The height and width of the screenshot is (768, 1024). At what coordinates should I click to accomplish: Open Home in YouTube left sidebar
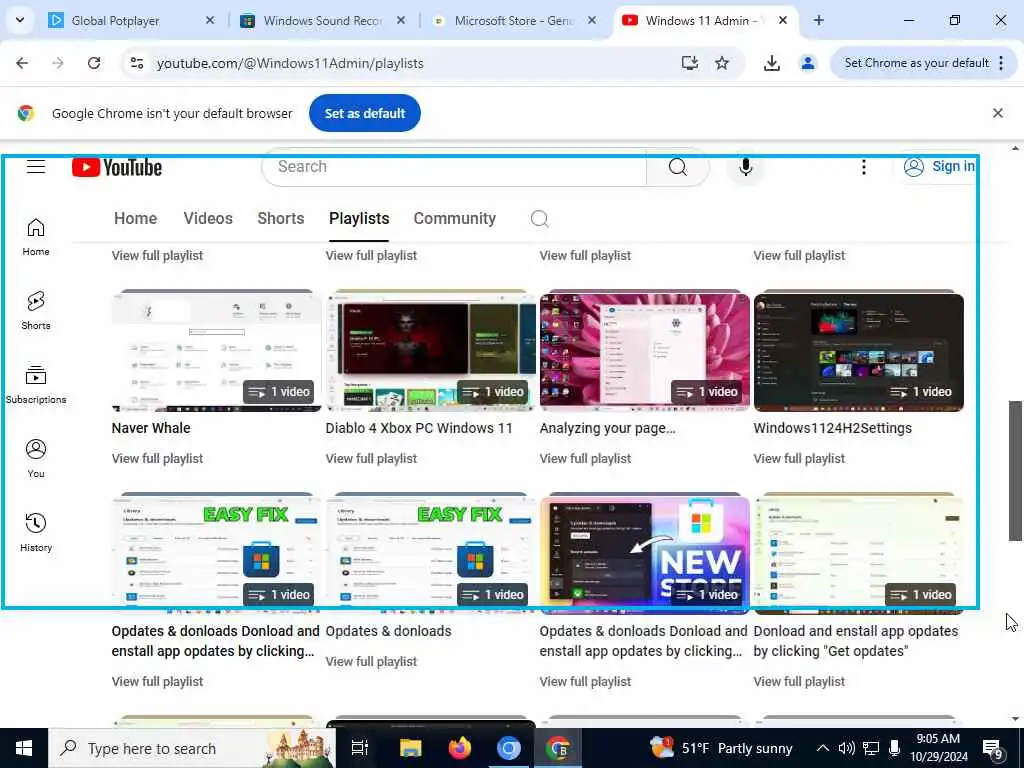(36, 236)
